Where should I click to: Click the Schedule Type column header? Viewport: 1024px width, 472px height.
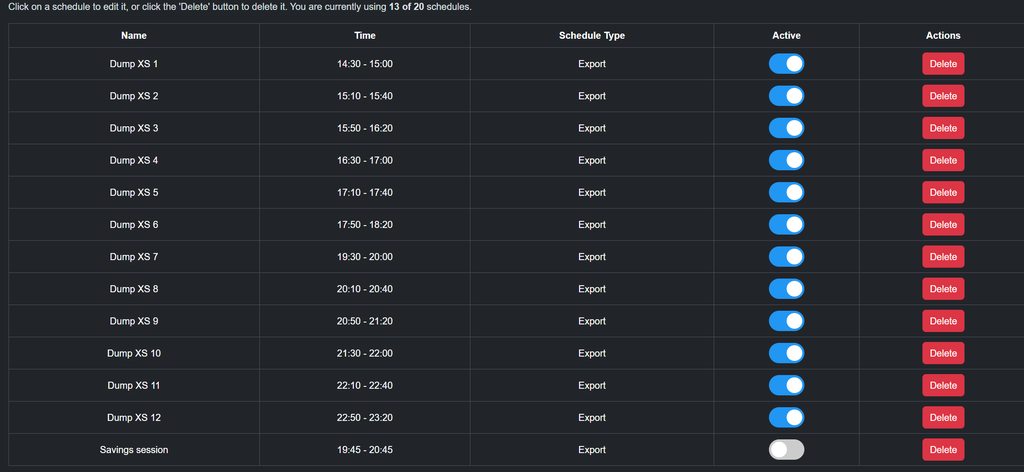pos(591,36)
